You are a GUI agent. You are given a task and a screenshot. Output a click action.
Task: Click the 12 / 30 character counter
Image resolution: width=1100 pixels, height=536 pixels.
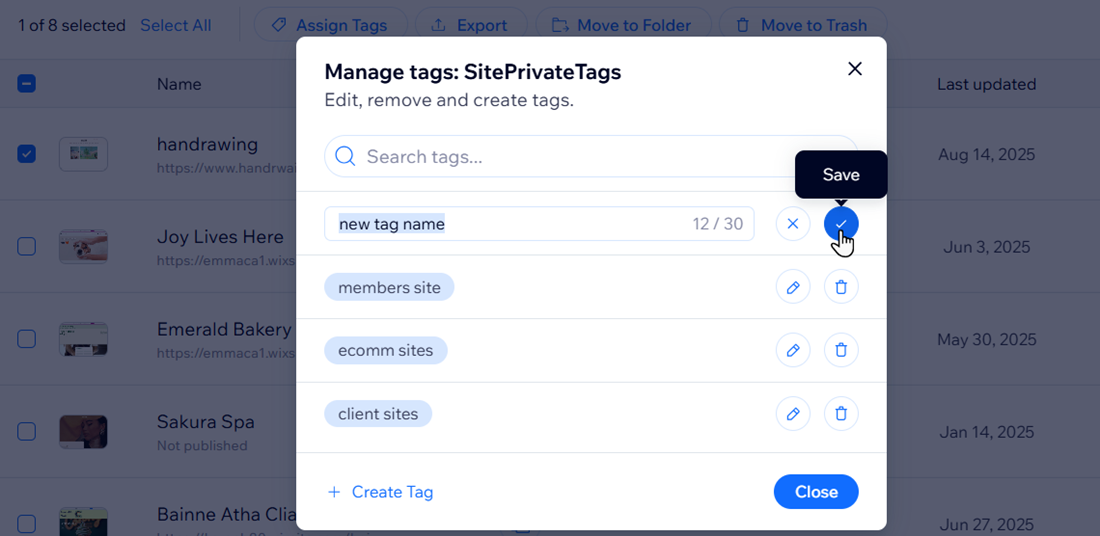pos(718,225)
